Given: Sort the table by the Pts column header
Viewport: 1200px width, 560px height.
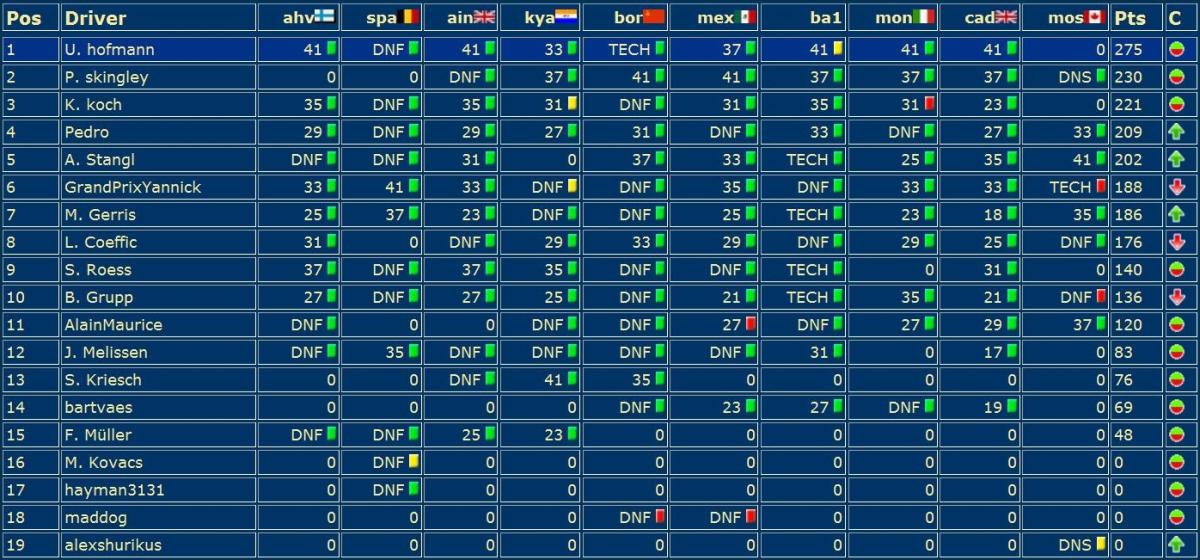Looking at the screenshot, I should click(x=1130, y=18).
